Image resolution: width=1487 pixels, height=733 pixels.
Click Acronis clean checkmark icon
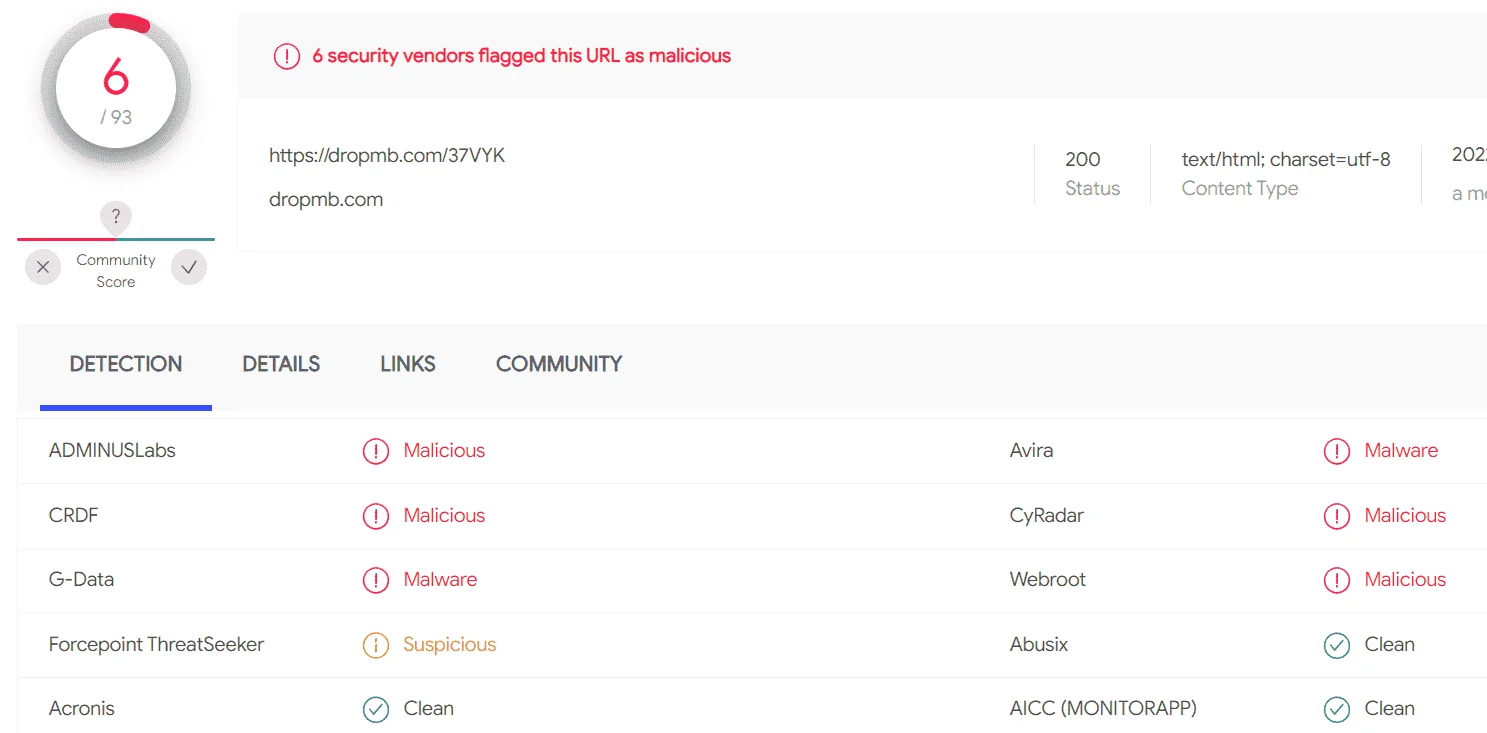pos(375,709)
